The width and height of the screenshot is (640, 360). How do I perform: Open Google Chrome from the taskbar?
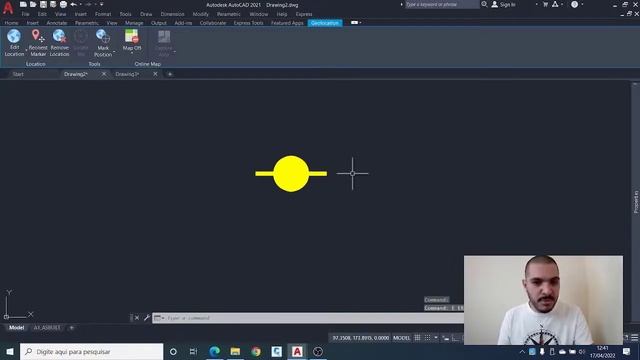(x=256, y=351)
